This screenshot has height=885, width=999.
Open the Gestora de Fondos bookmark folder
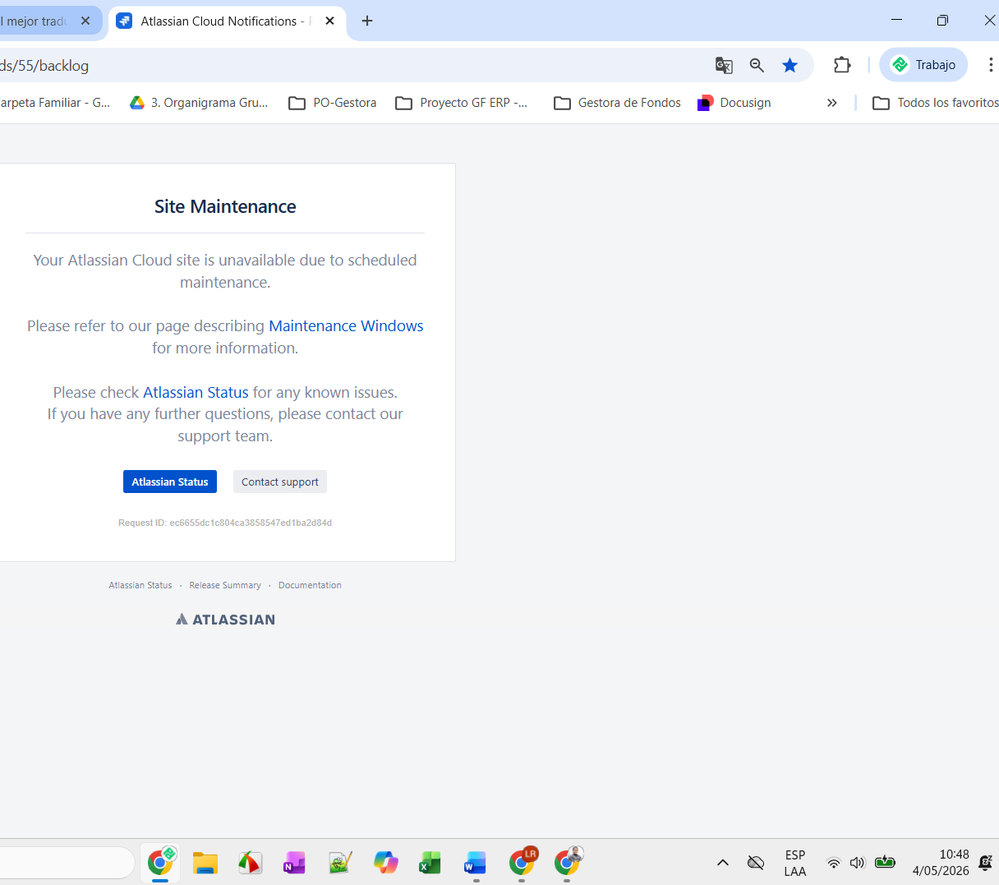coord(617,103)
